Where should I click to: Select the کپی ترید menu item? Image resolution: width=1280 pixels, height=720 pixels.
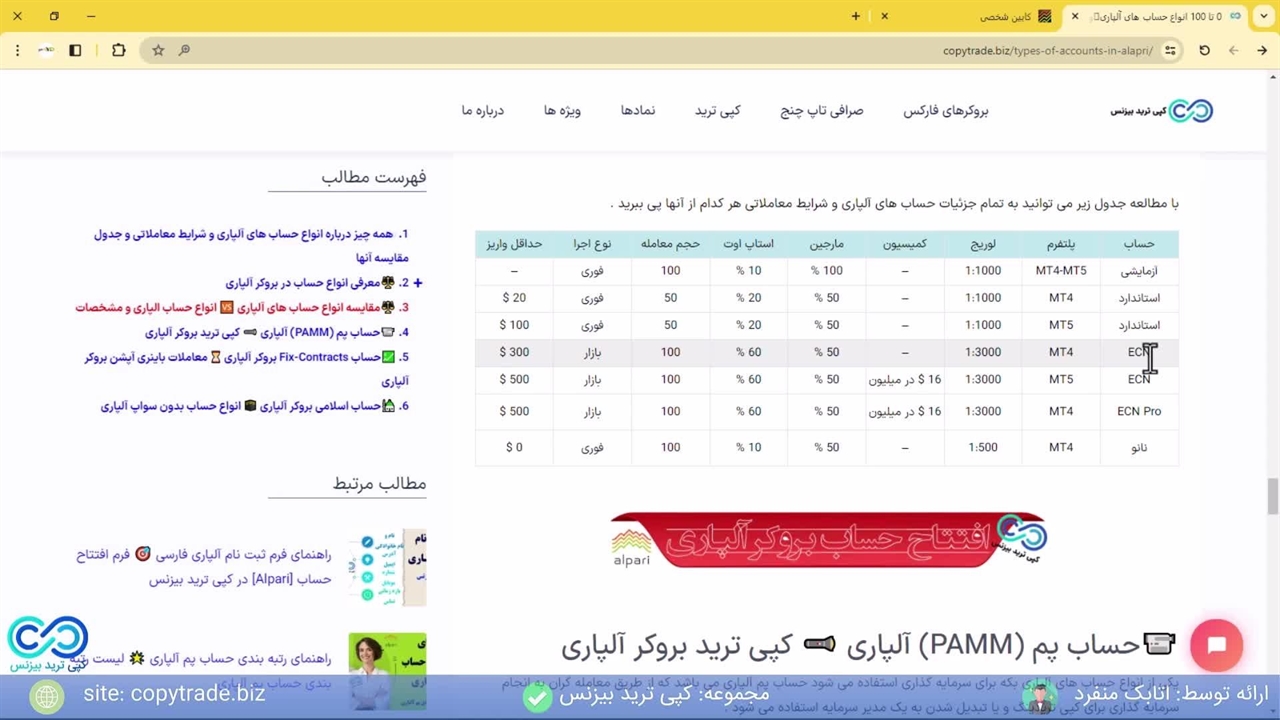pos(717,110)
